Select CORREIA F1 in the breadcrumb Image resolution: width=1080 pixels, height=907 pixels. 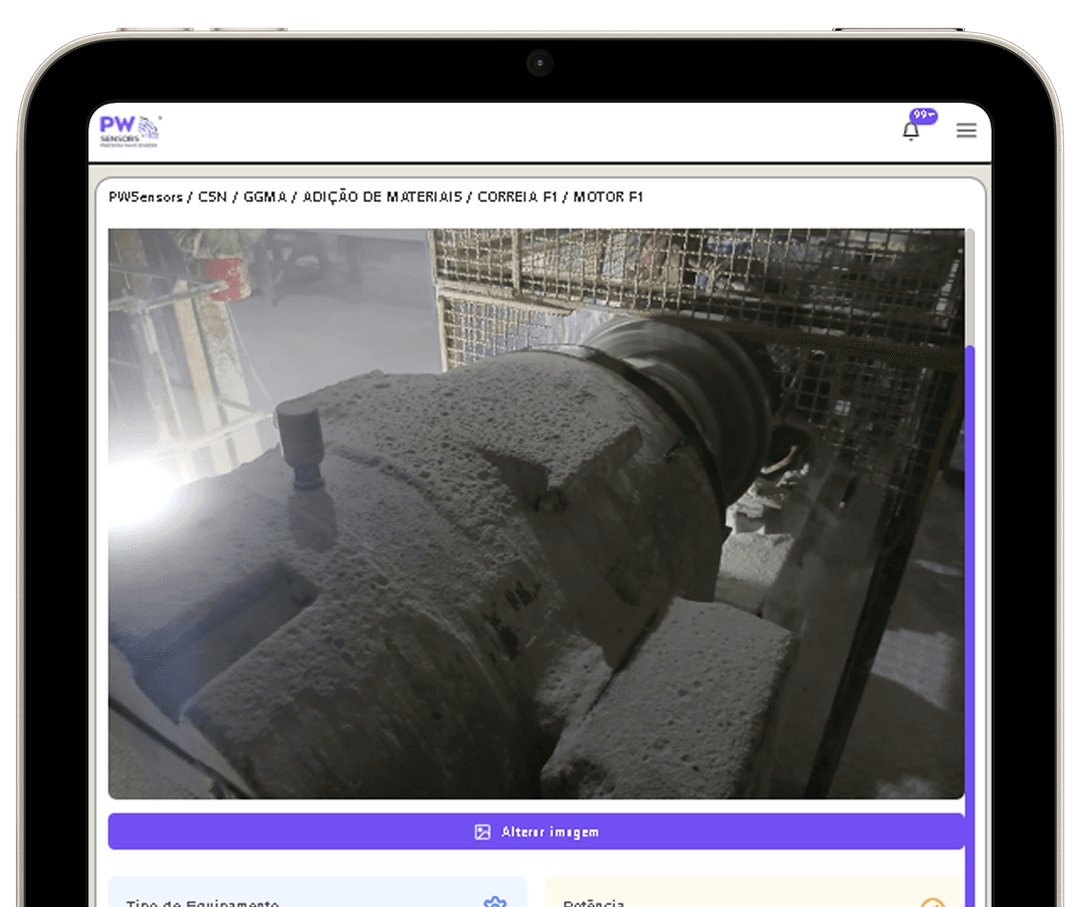pyautogui.click(x=517, y=197)
